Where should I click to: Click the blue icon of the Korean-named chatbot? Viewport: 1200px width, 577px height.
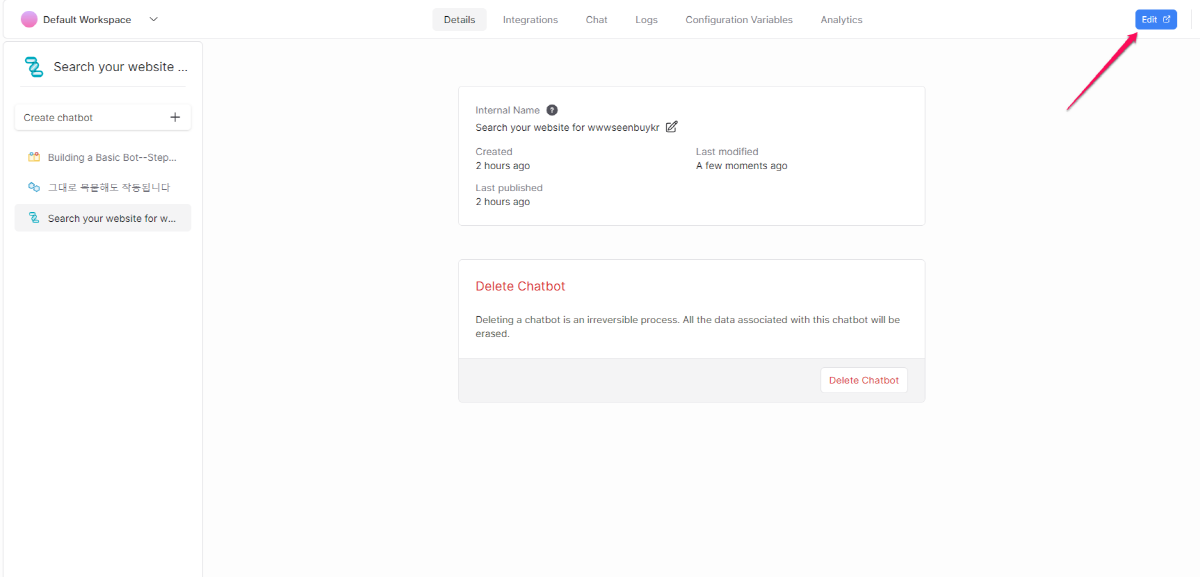coord(34,187)
